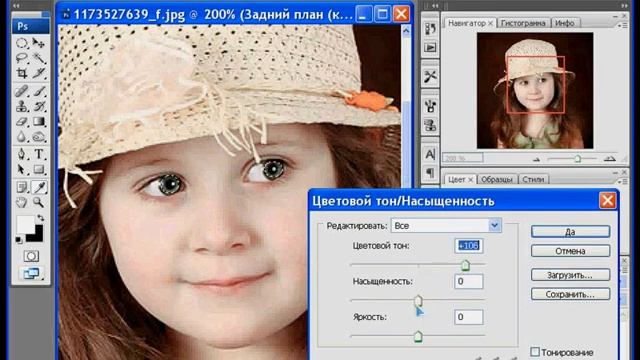Viewport: 640px width, 360px height.
Task: Select the Sponge tool
Action: click(x=39, y=137)
